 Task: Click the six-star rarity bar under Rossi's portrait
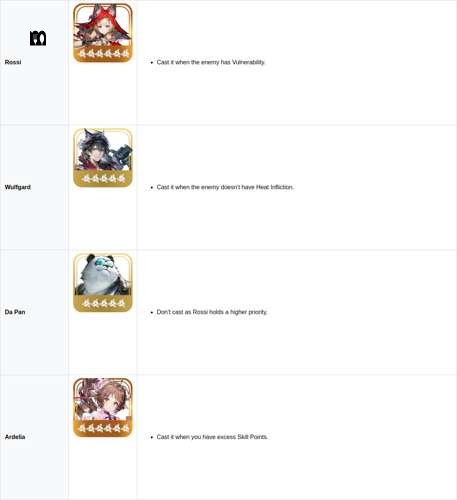[103, 53]
